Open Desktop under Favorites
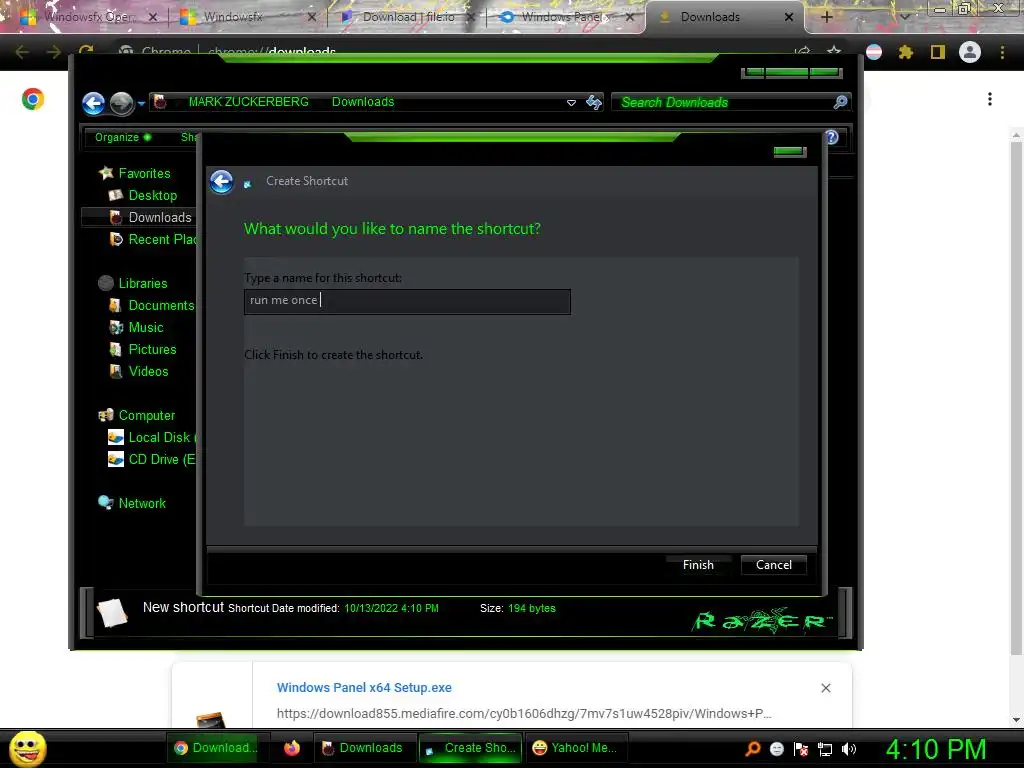 coord(153,195)
